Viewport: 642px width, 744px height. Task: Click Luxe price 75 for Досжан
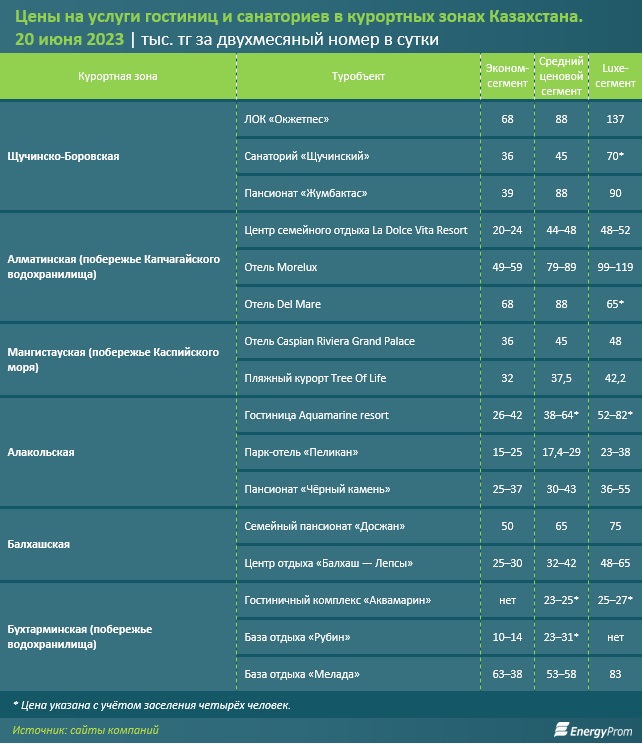(x=615, y=526)
